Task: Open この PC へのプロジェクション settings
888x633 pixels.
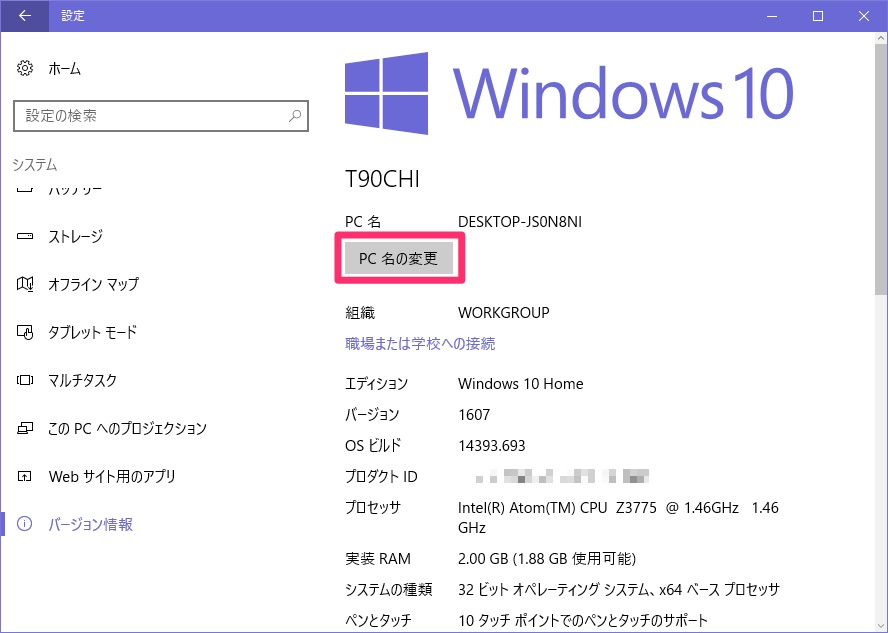Action: click(x=127, y=428)
